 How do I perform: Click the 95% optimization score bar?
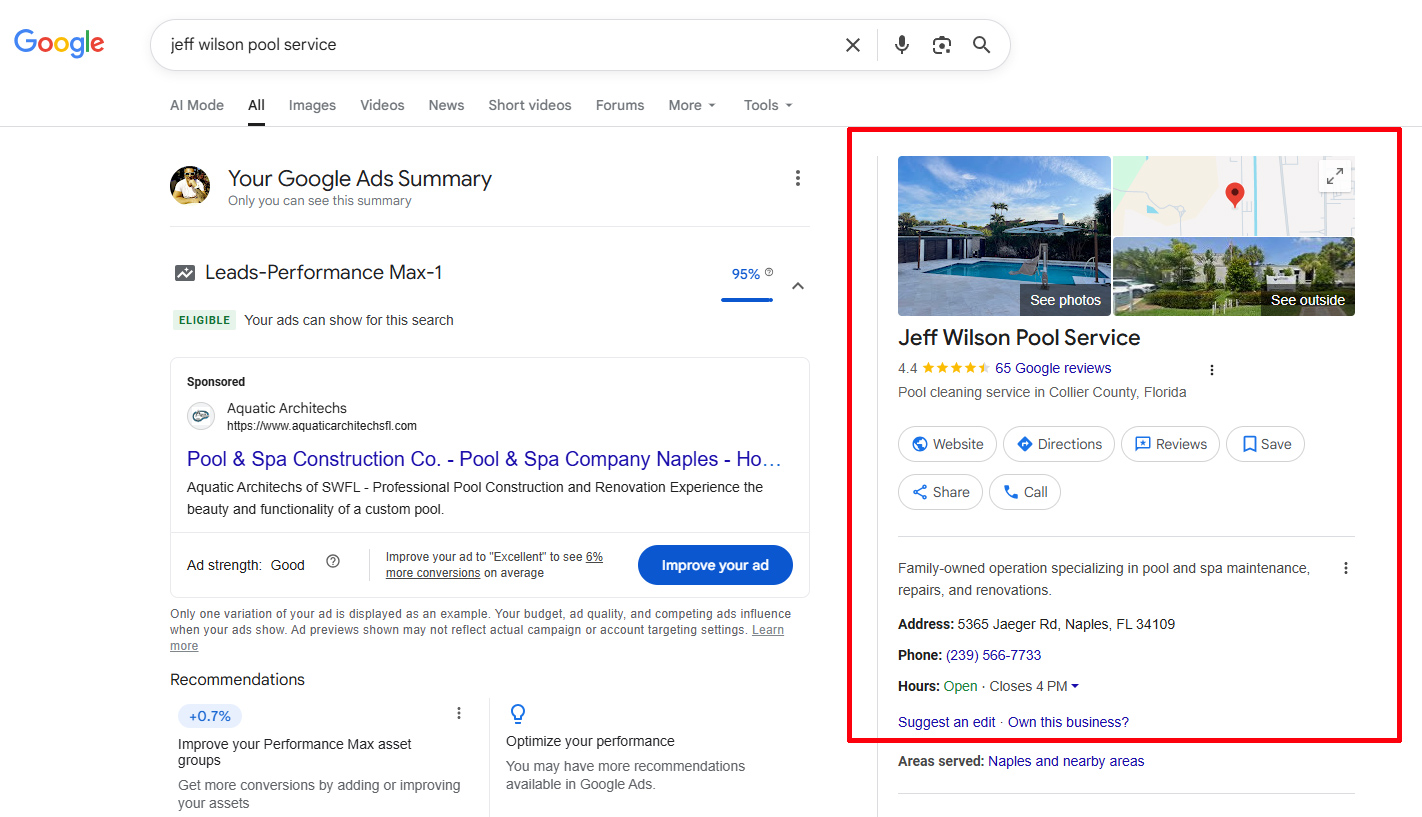point(748,280)
